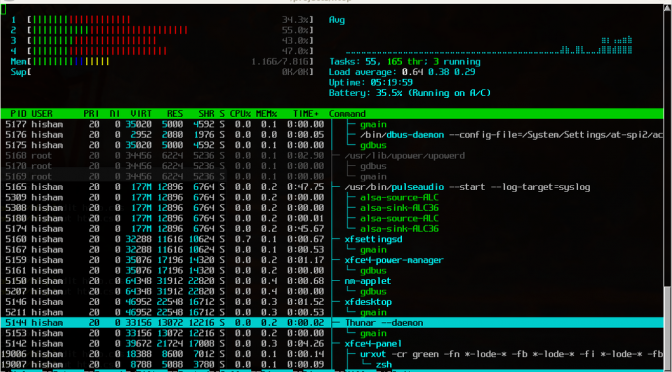Select the gdbus thread PID 5161
This screenshot has width=672, height=372.
[x=332, y=271]
